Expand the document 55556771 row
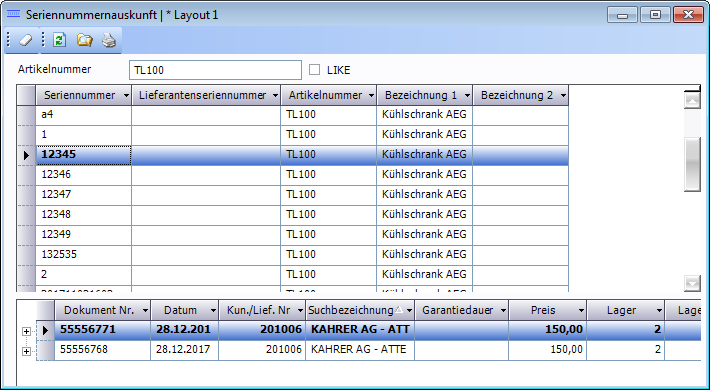710x390 pixels. (26, 332)
